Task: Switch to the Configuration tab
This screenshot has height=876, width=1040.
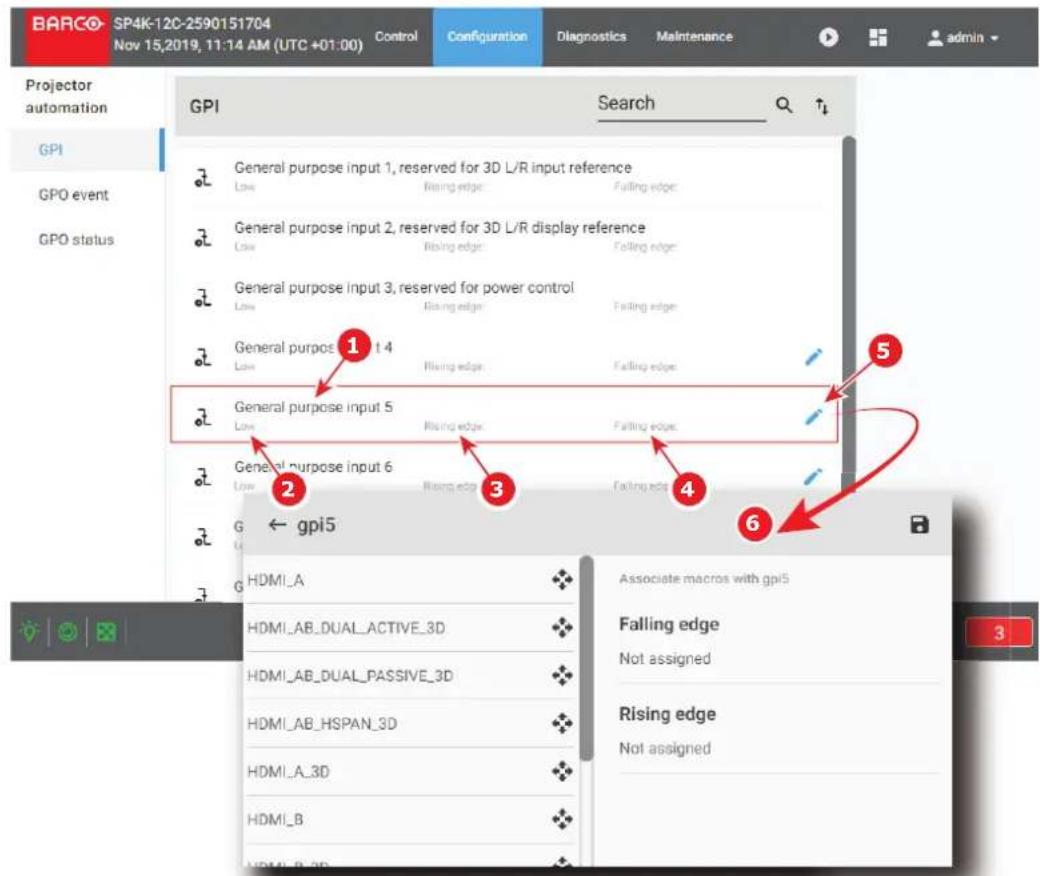Action: [488, 36]
